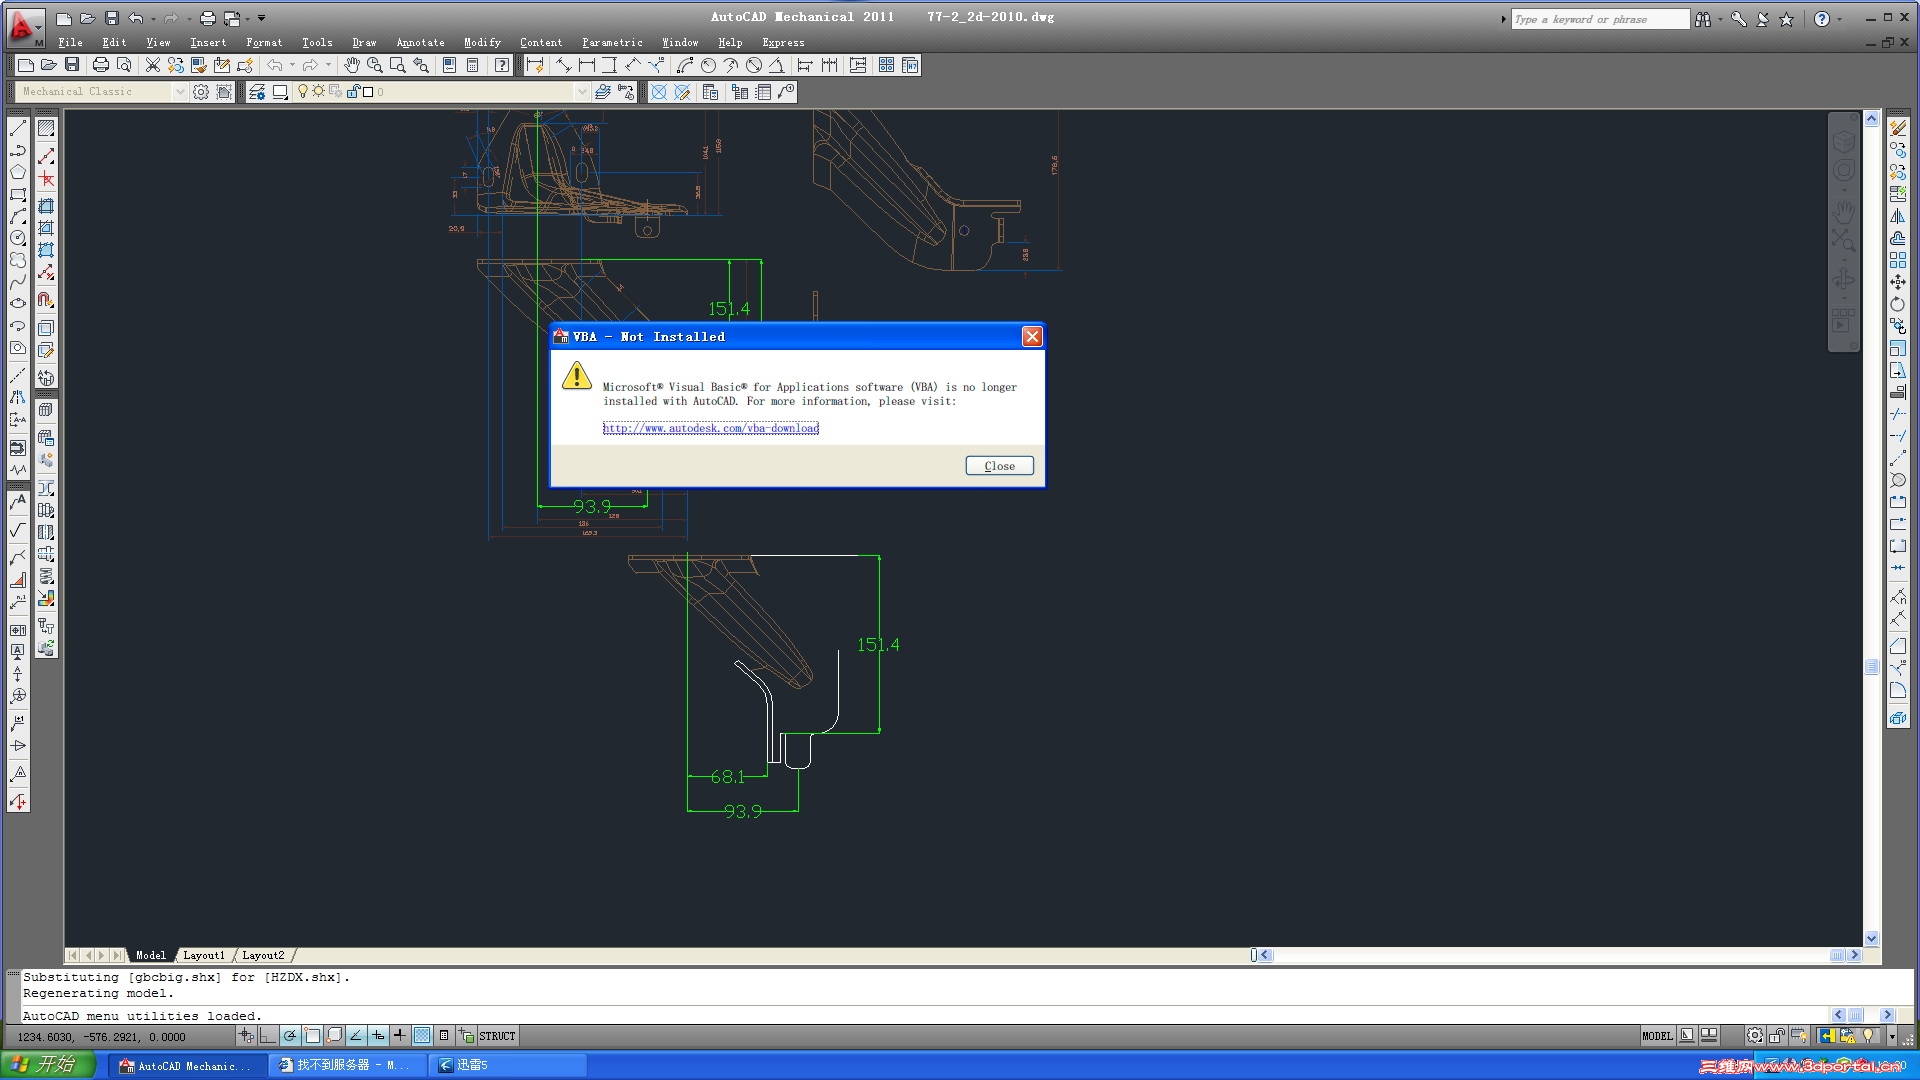Switch to the Layout1 tab
Screen dimensions: 1920x1080
(204, 955)
